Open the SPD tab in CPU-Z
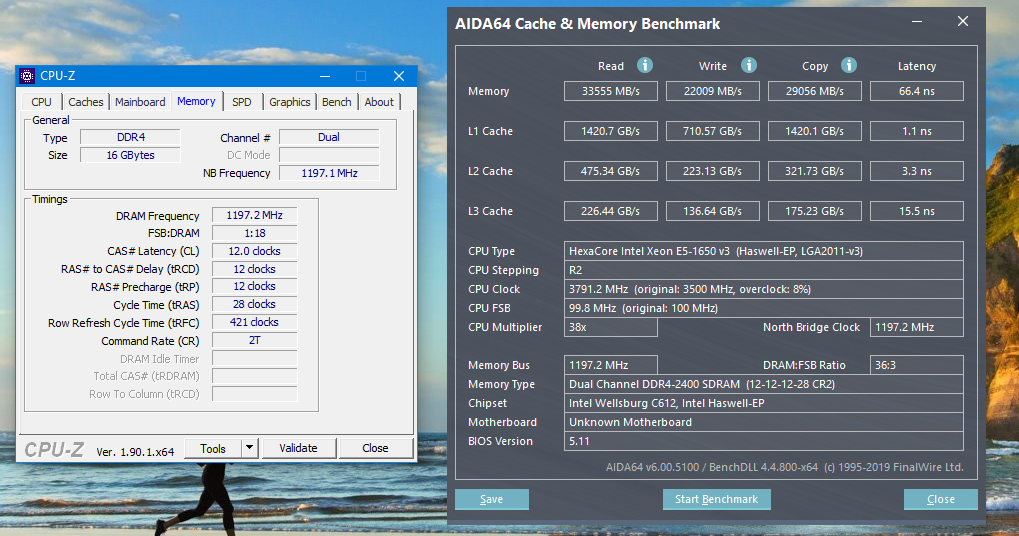Viewport: 1019px width, 536px height. (x=242, y=102)
